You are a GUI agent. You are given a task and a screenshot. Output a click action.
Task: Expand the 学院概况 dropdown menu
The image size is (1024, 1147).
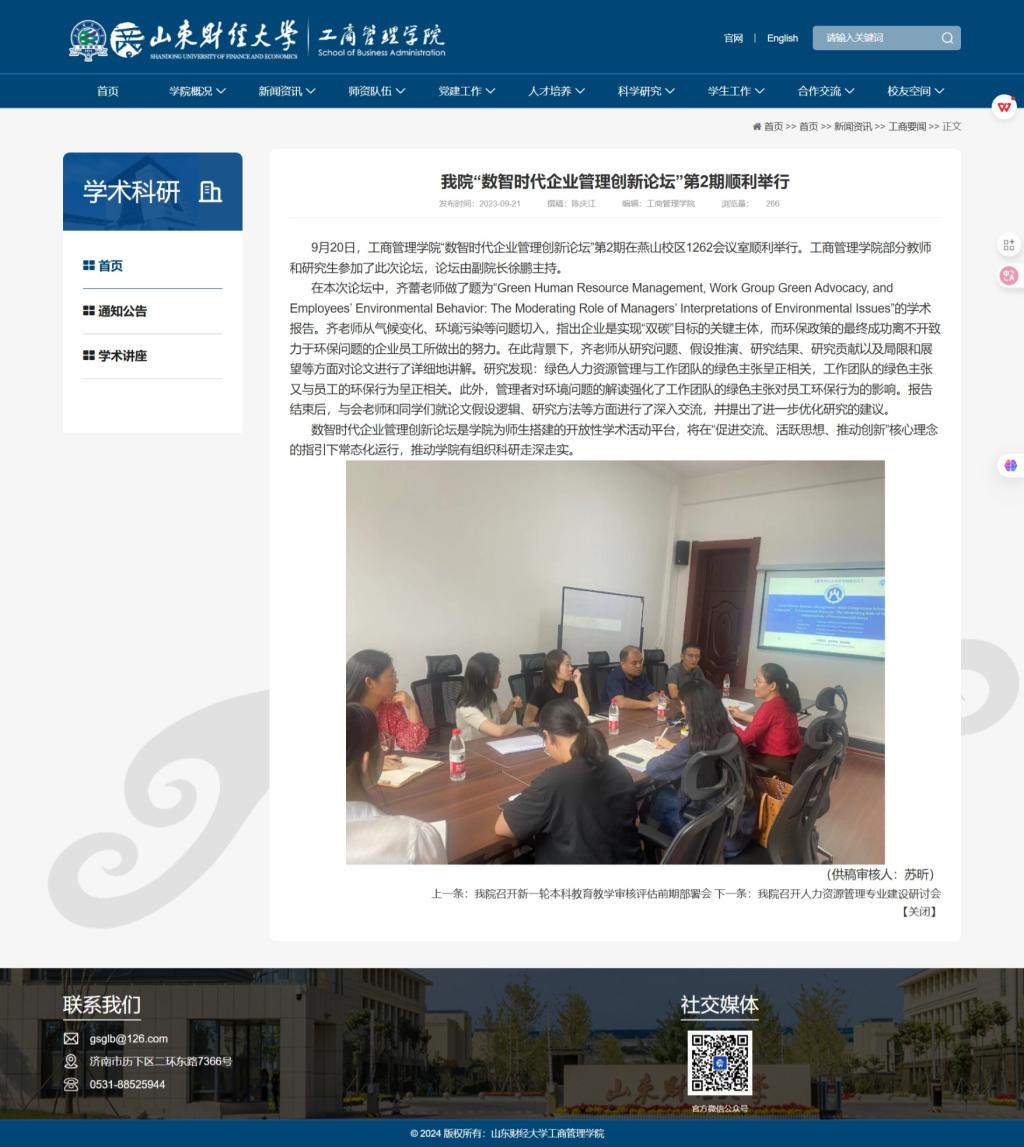click(x=197, y=91)
